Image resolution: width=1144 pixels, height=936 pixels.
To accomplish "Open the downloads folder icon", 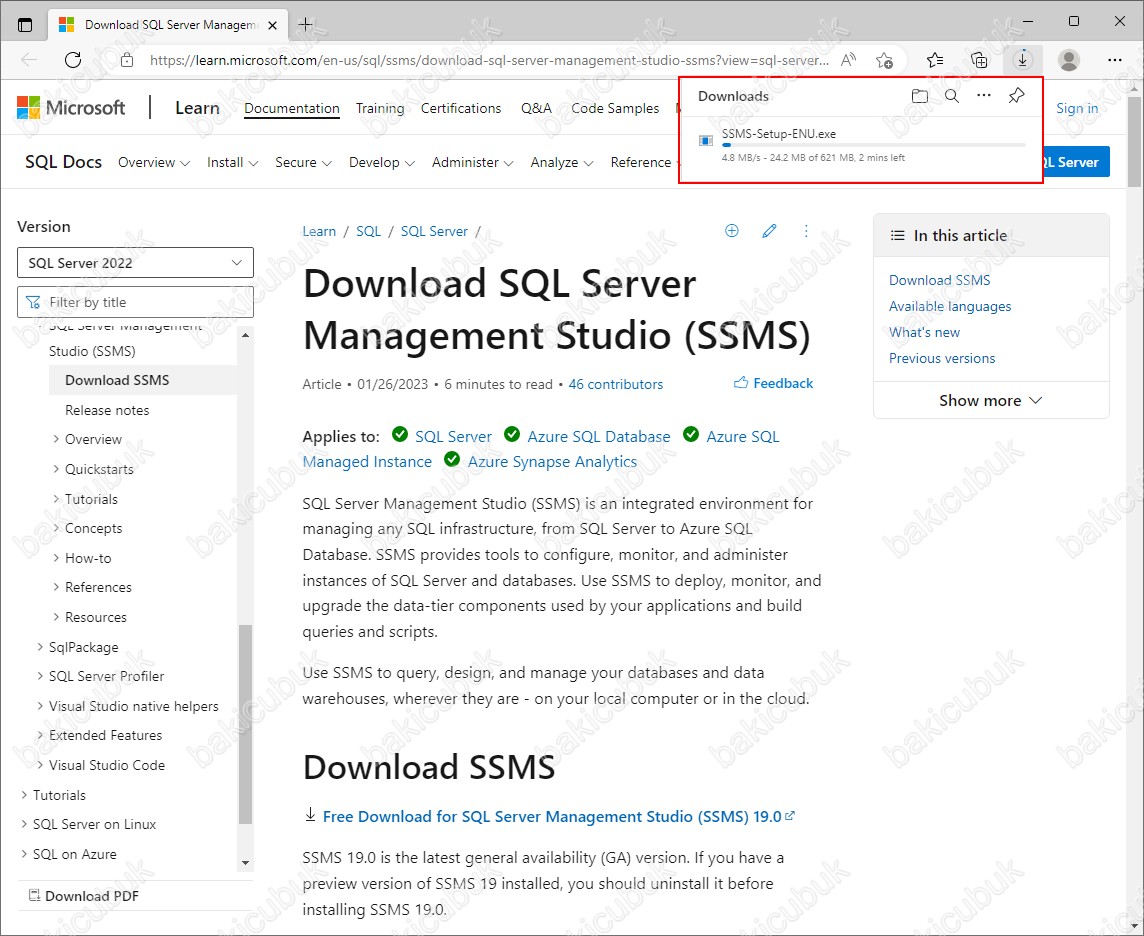I will [x=919, y=96].
